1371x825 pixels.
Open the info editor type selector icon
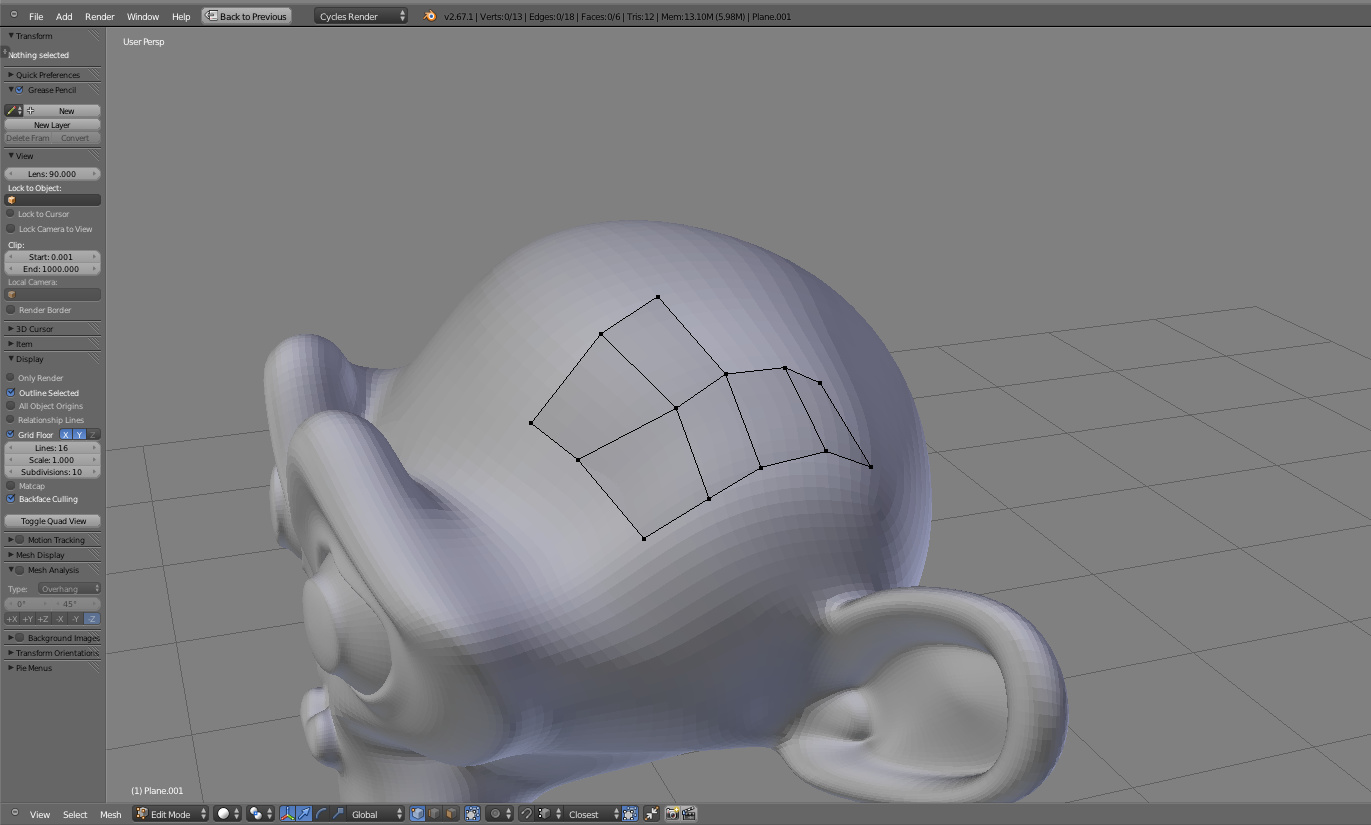click(14, 15)
